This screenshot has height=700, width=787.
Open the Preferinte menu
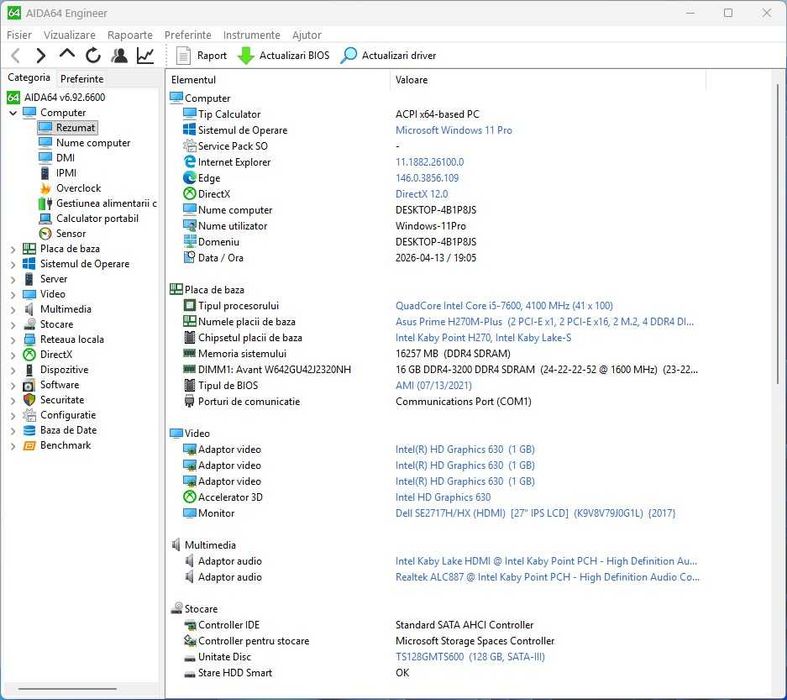(x=188, y=35)
